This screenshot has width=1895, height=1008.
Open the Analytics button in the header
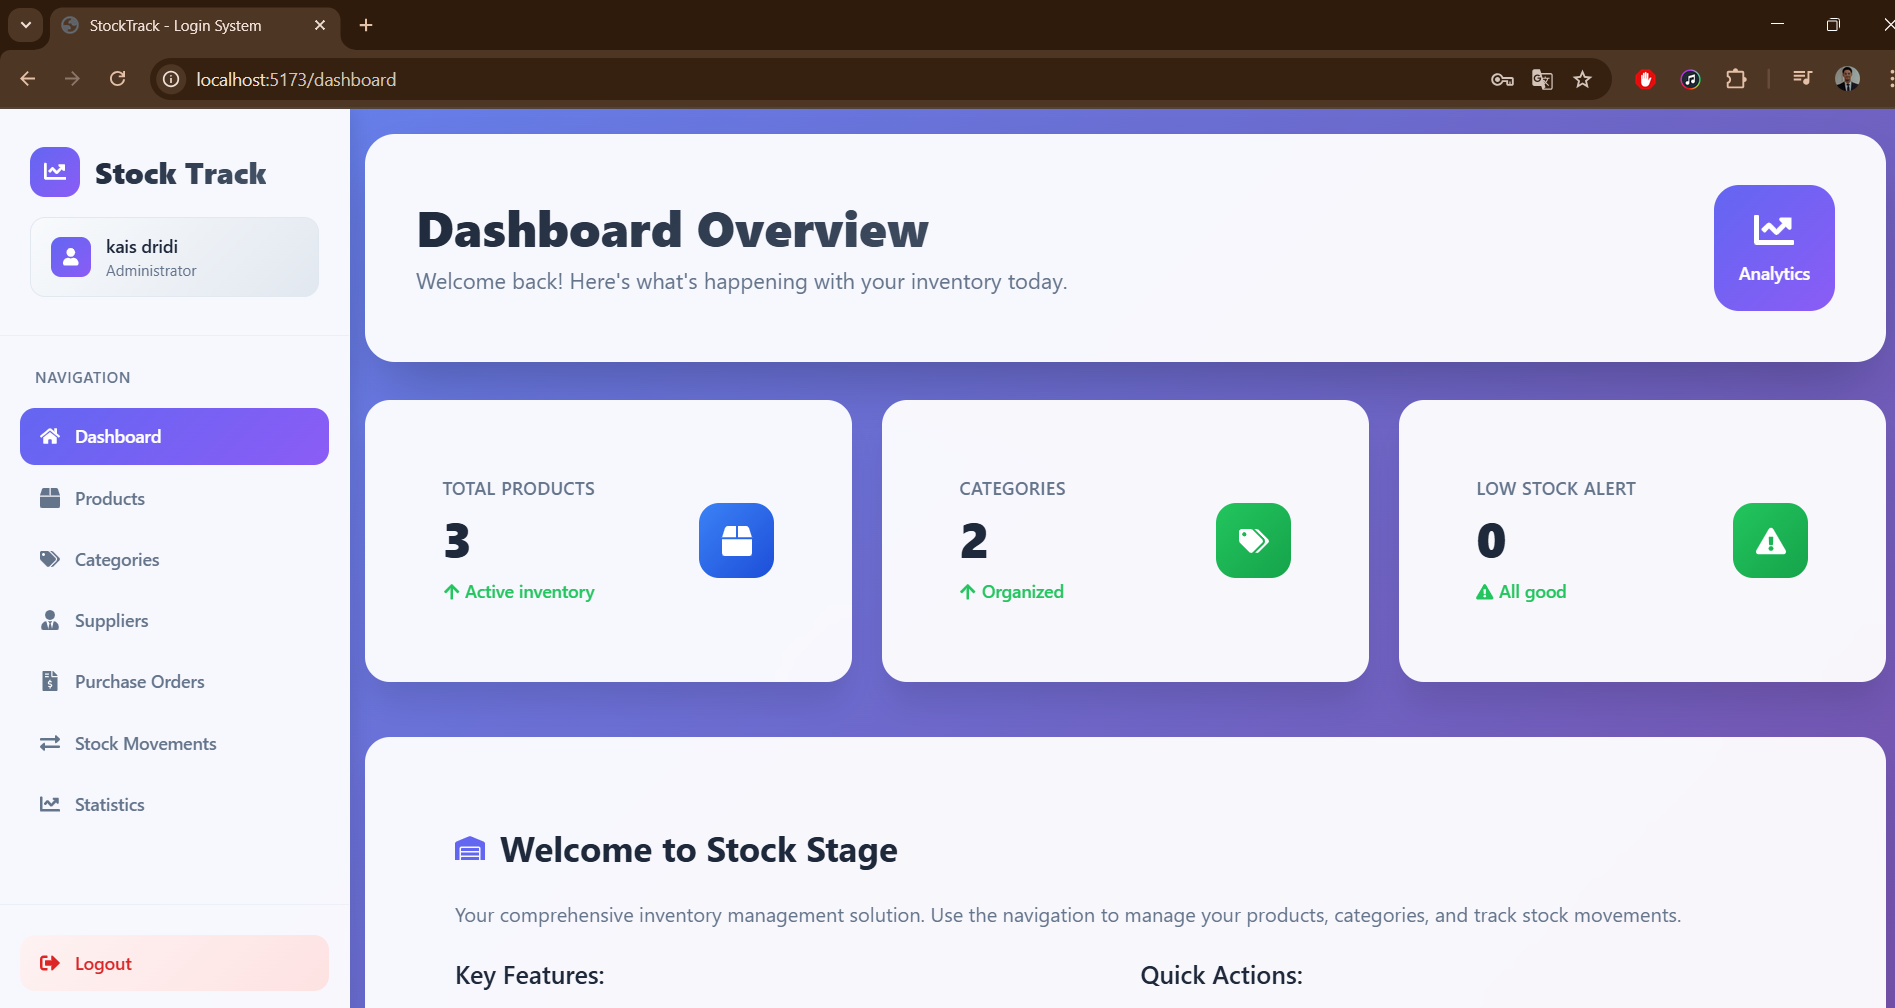click(x=1774, y=248)
